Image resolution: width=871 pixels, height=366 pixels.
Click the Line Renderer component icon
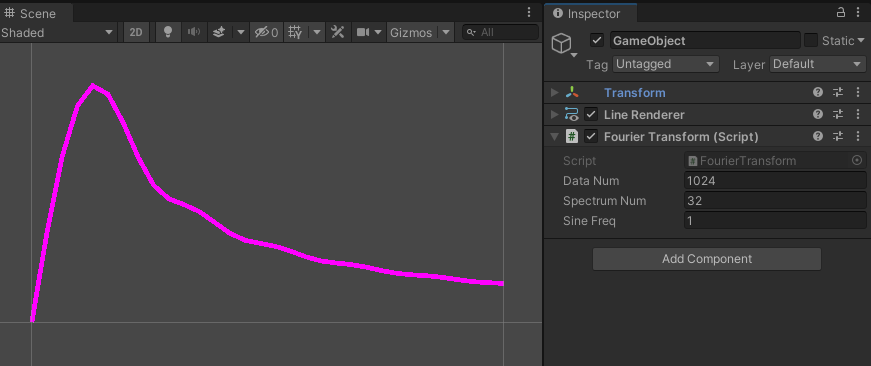point(572,114)
